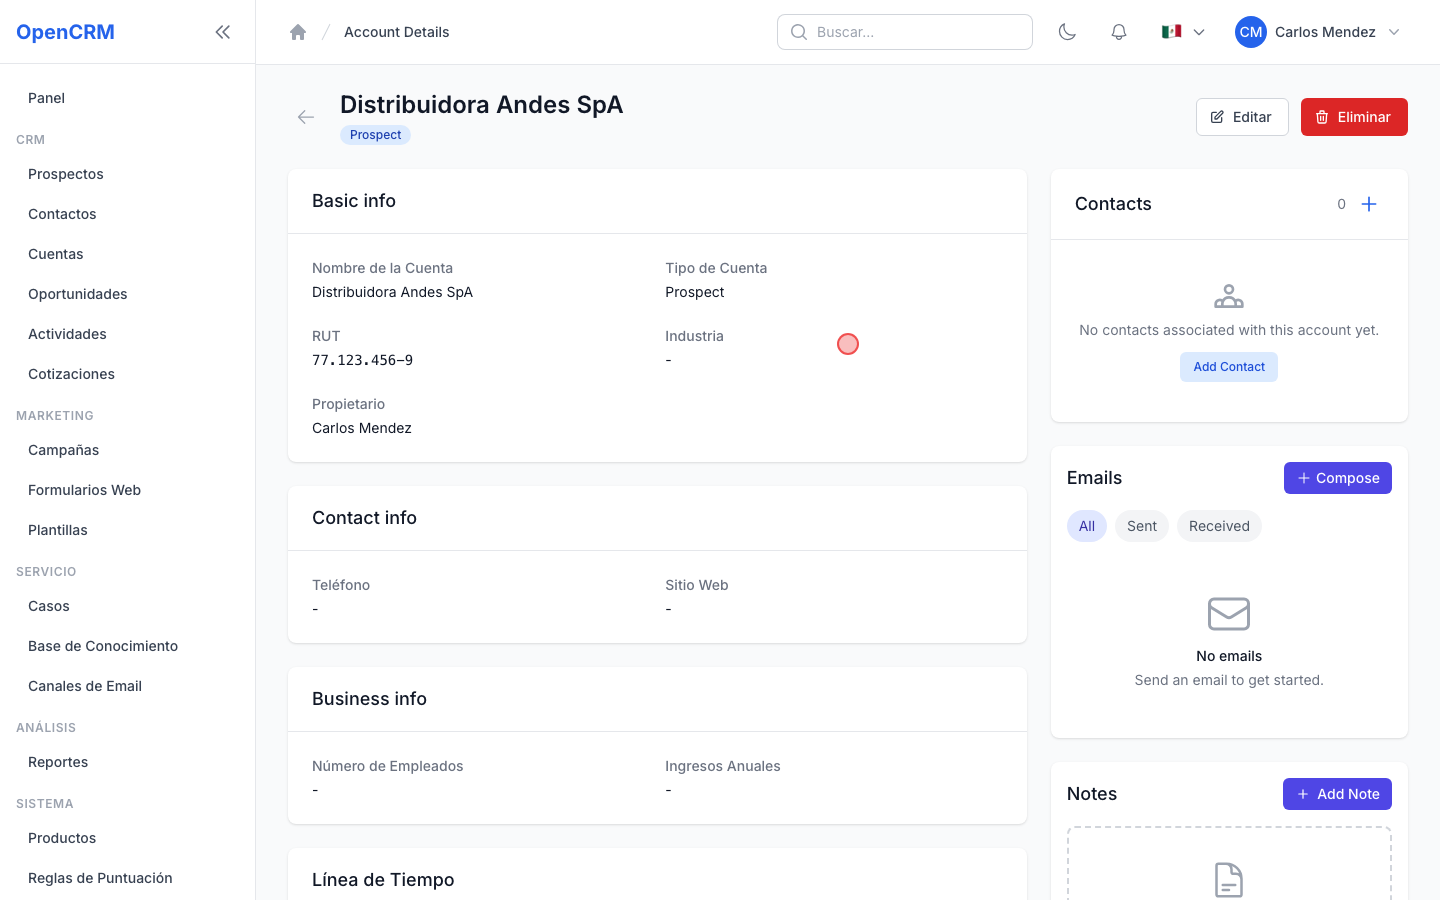Collapse the sidebar with double chevron icon
1440x900 pixels.
(223, 32)
